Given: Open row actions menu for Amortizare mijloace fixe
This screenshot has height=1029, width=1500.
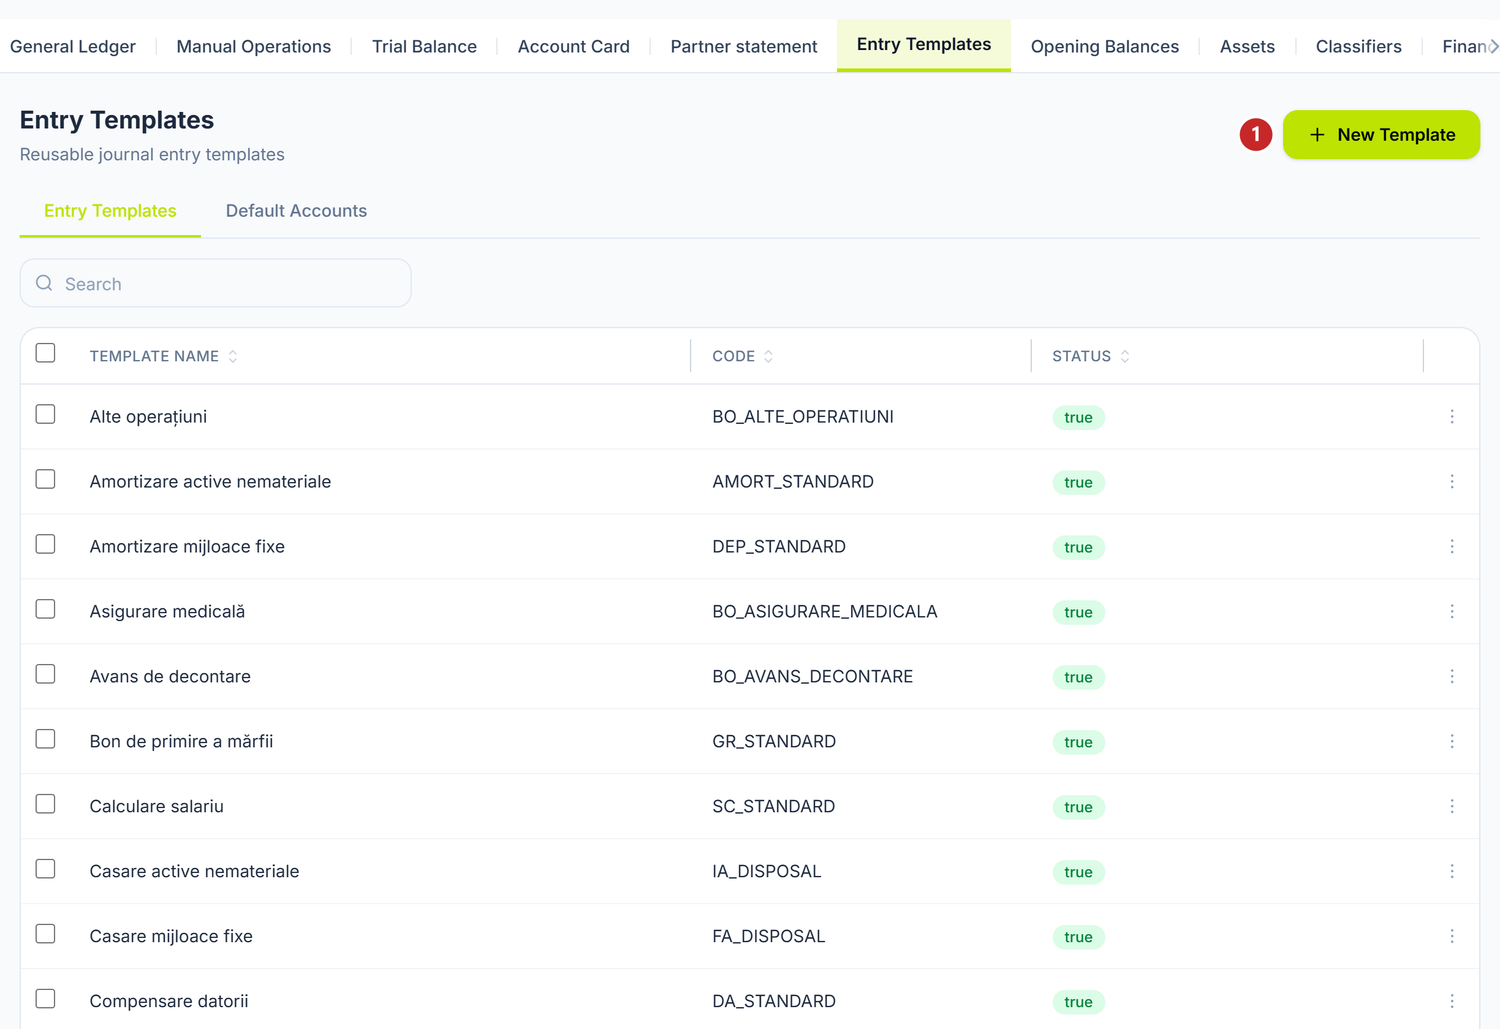Looking at the screenshot, I should tap(1452, 546).
